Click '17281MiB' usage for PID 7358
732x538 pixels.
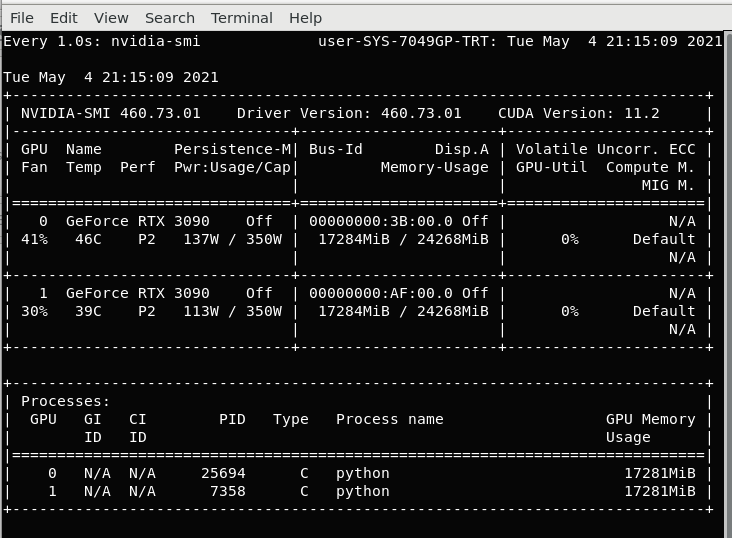coord(660,491)
